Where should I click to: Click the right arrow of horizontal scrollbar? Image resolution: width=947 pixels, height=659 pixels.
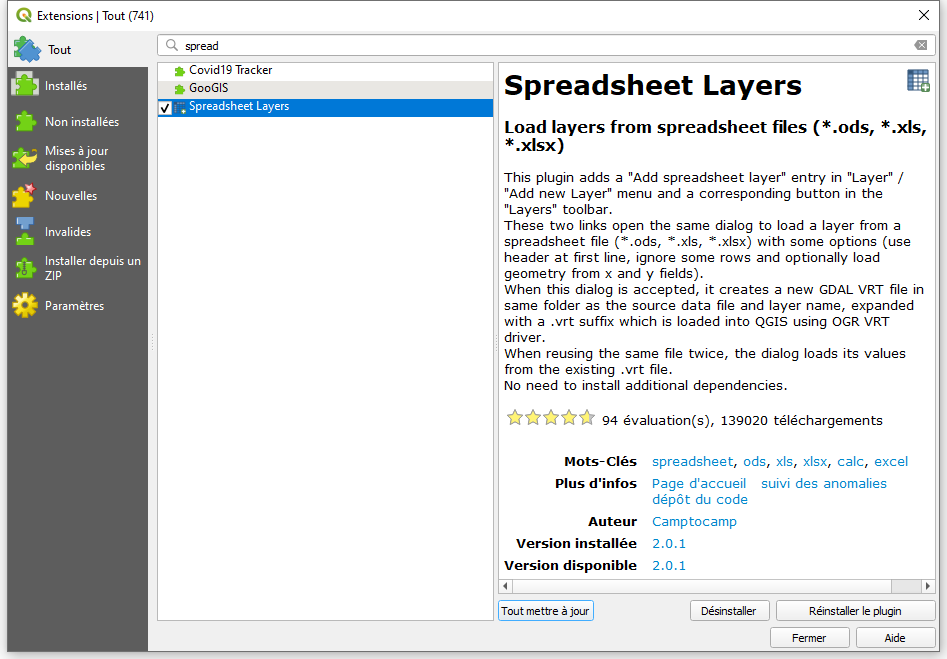pos(927,586)
